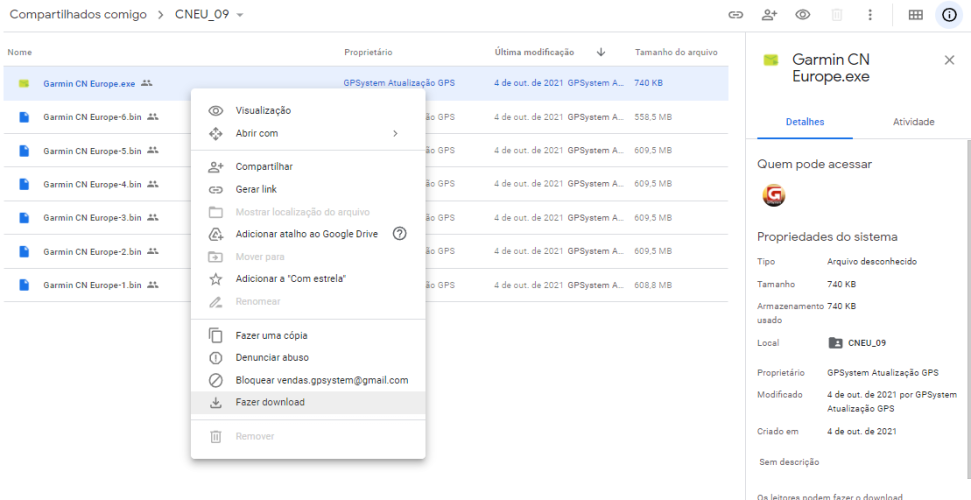Select Garmin CN Europe-1.bin file
The width and height of the screenshot is (971, 500).
tap(92, 285)
